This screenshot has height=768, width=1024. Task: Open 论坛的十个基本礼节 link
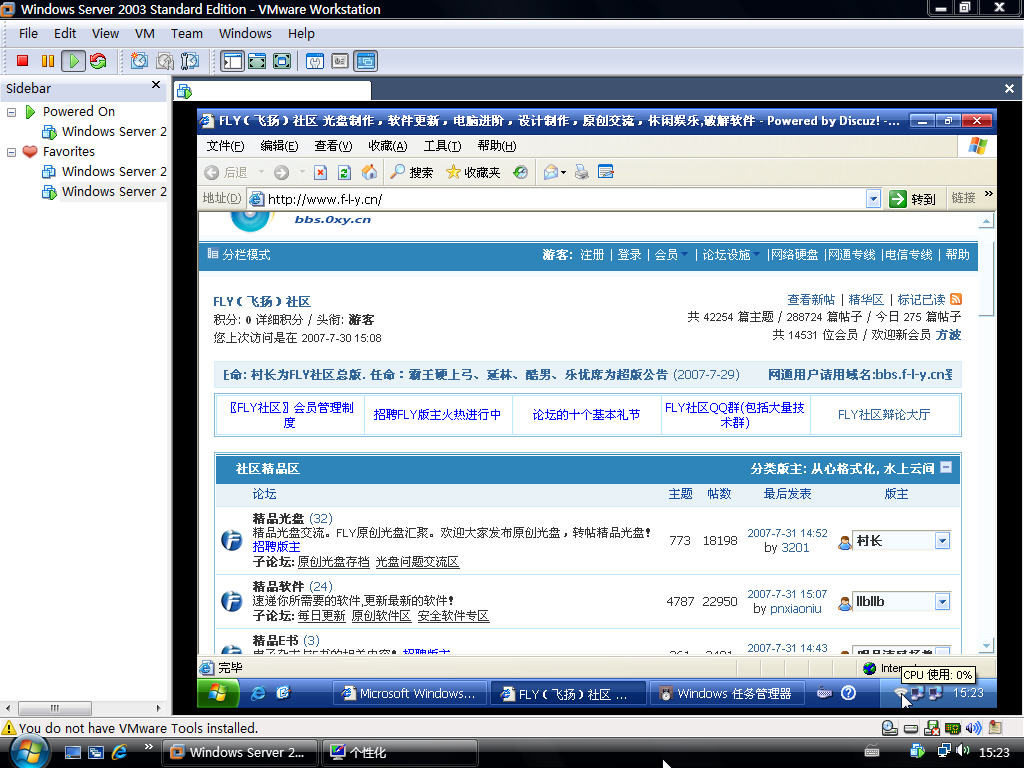(x=586, y=415)
